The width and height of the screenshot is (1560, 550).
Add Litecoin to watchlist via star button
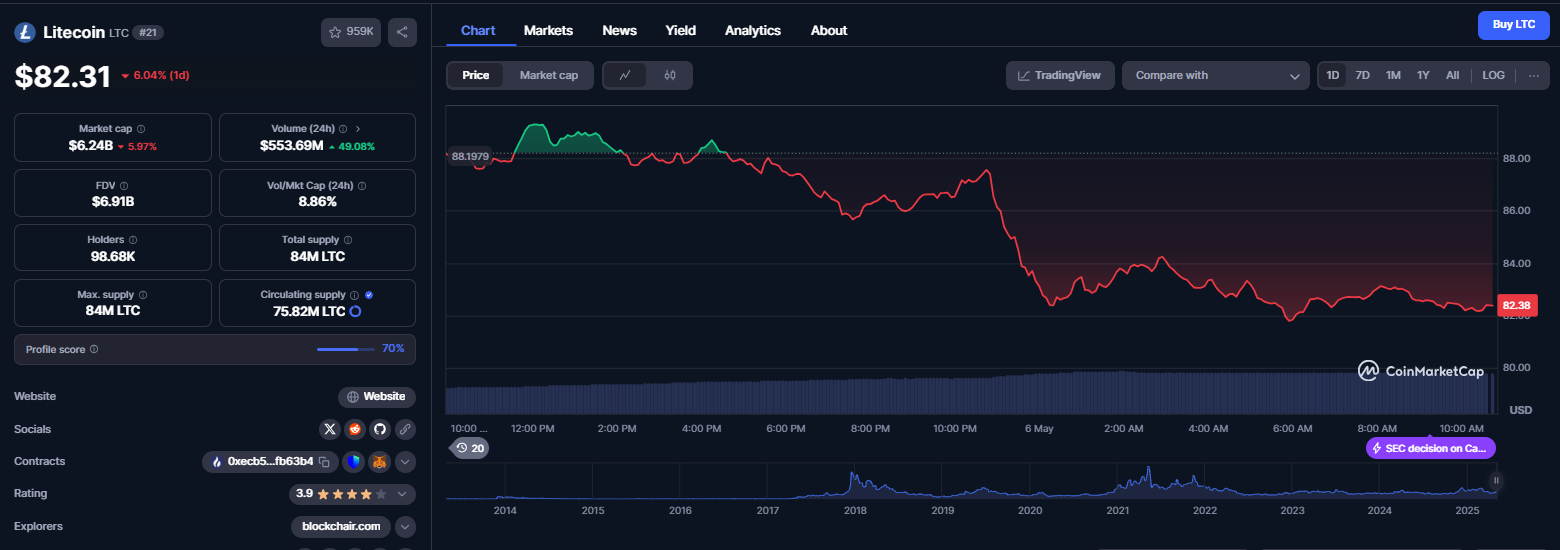coord(350,32)
